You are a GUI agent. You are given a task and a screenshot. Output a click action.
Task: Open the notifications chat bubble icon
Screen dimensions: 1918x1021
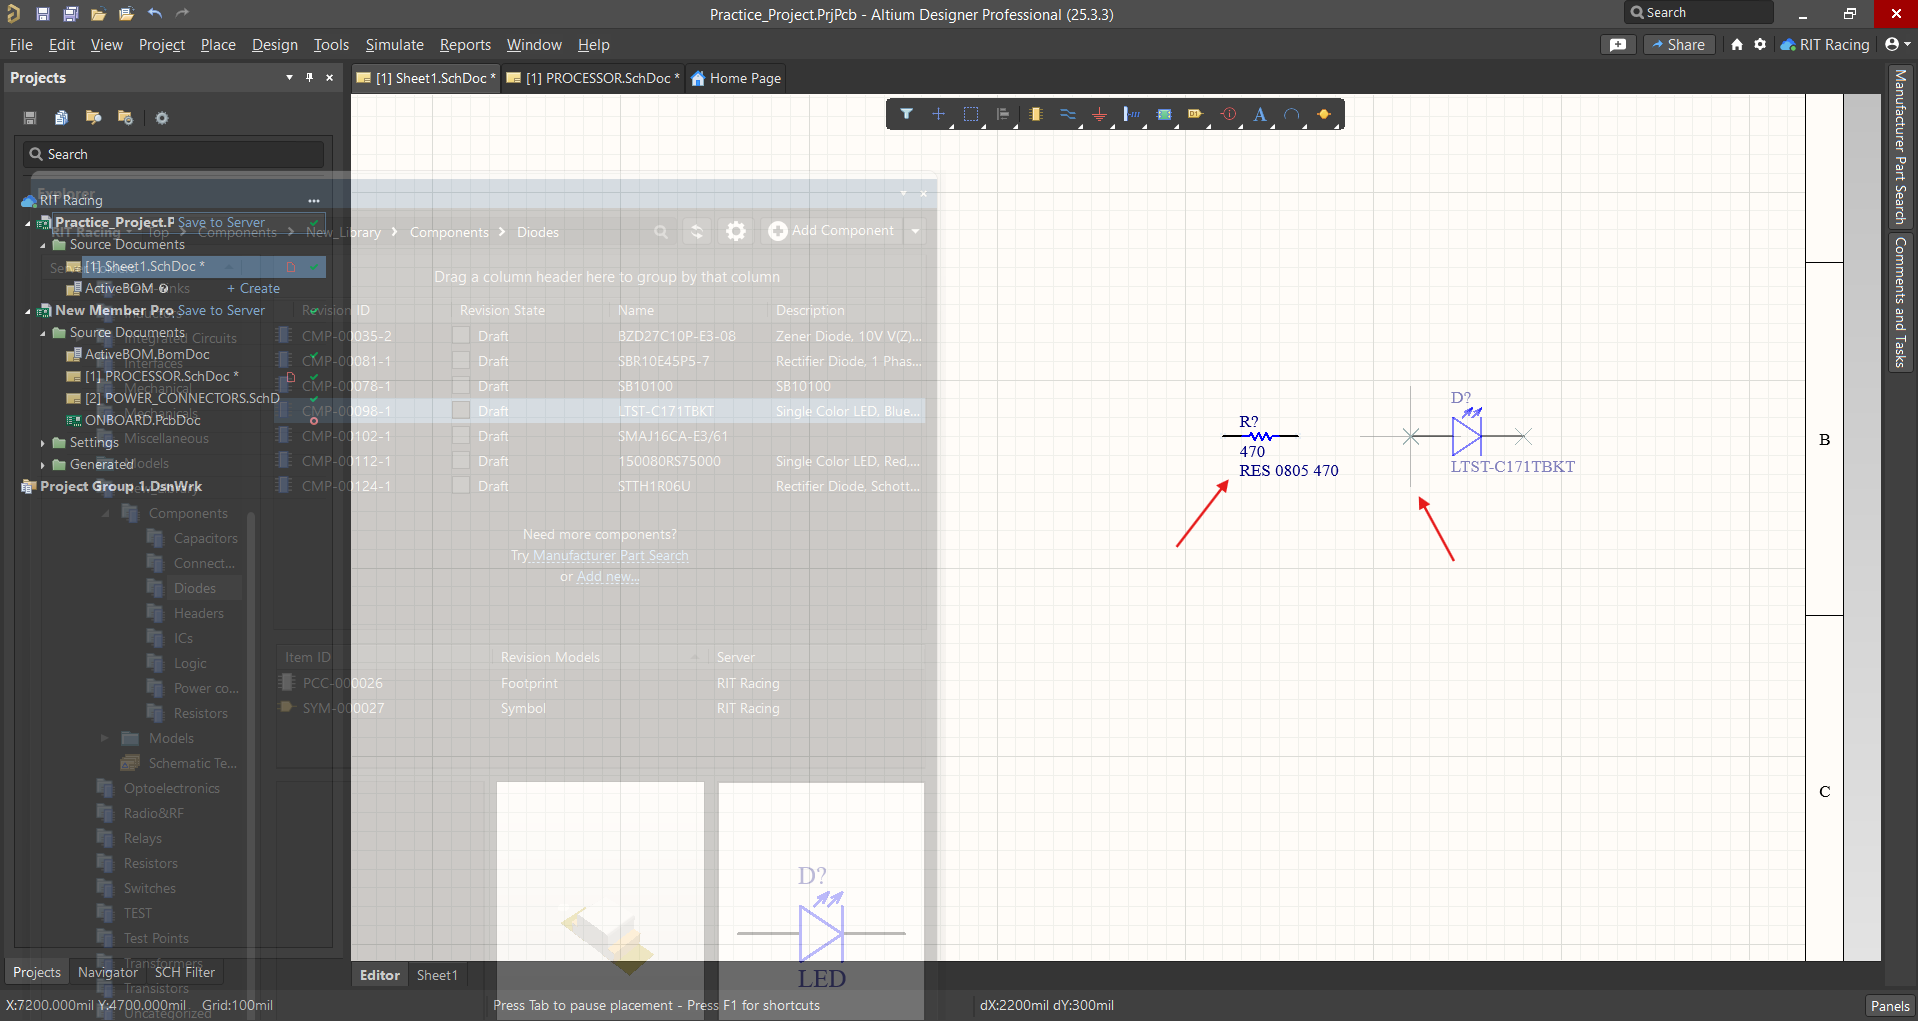coord(1618,45)
